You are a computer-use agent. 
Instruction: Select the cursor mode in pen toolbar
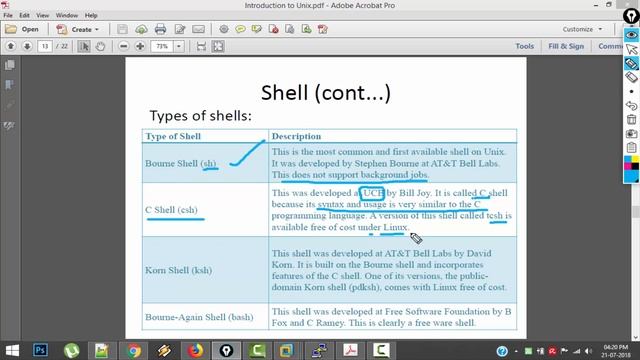(631, 49)
